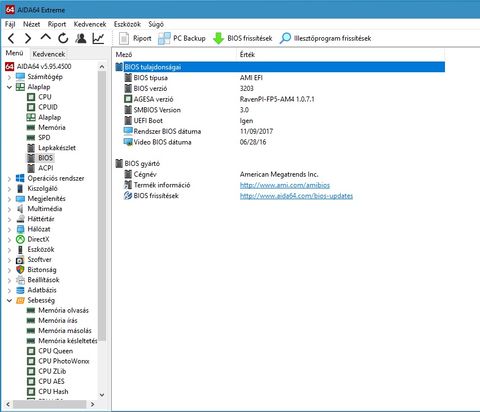Expand the Megjelenítés node

[x=9, y=199]
